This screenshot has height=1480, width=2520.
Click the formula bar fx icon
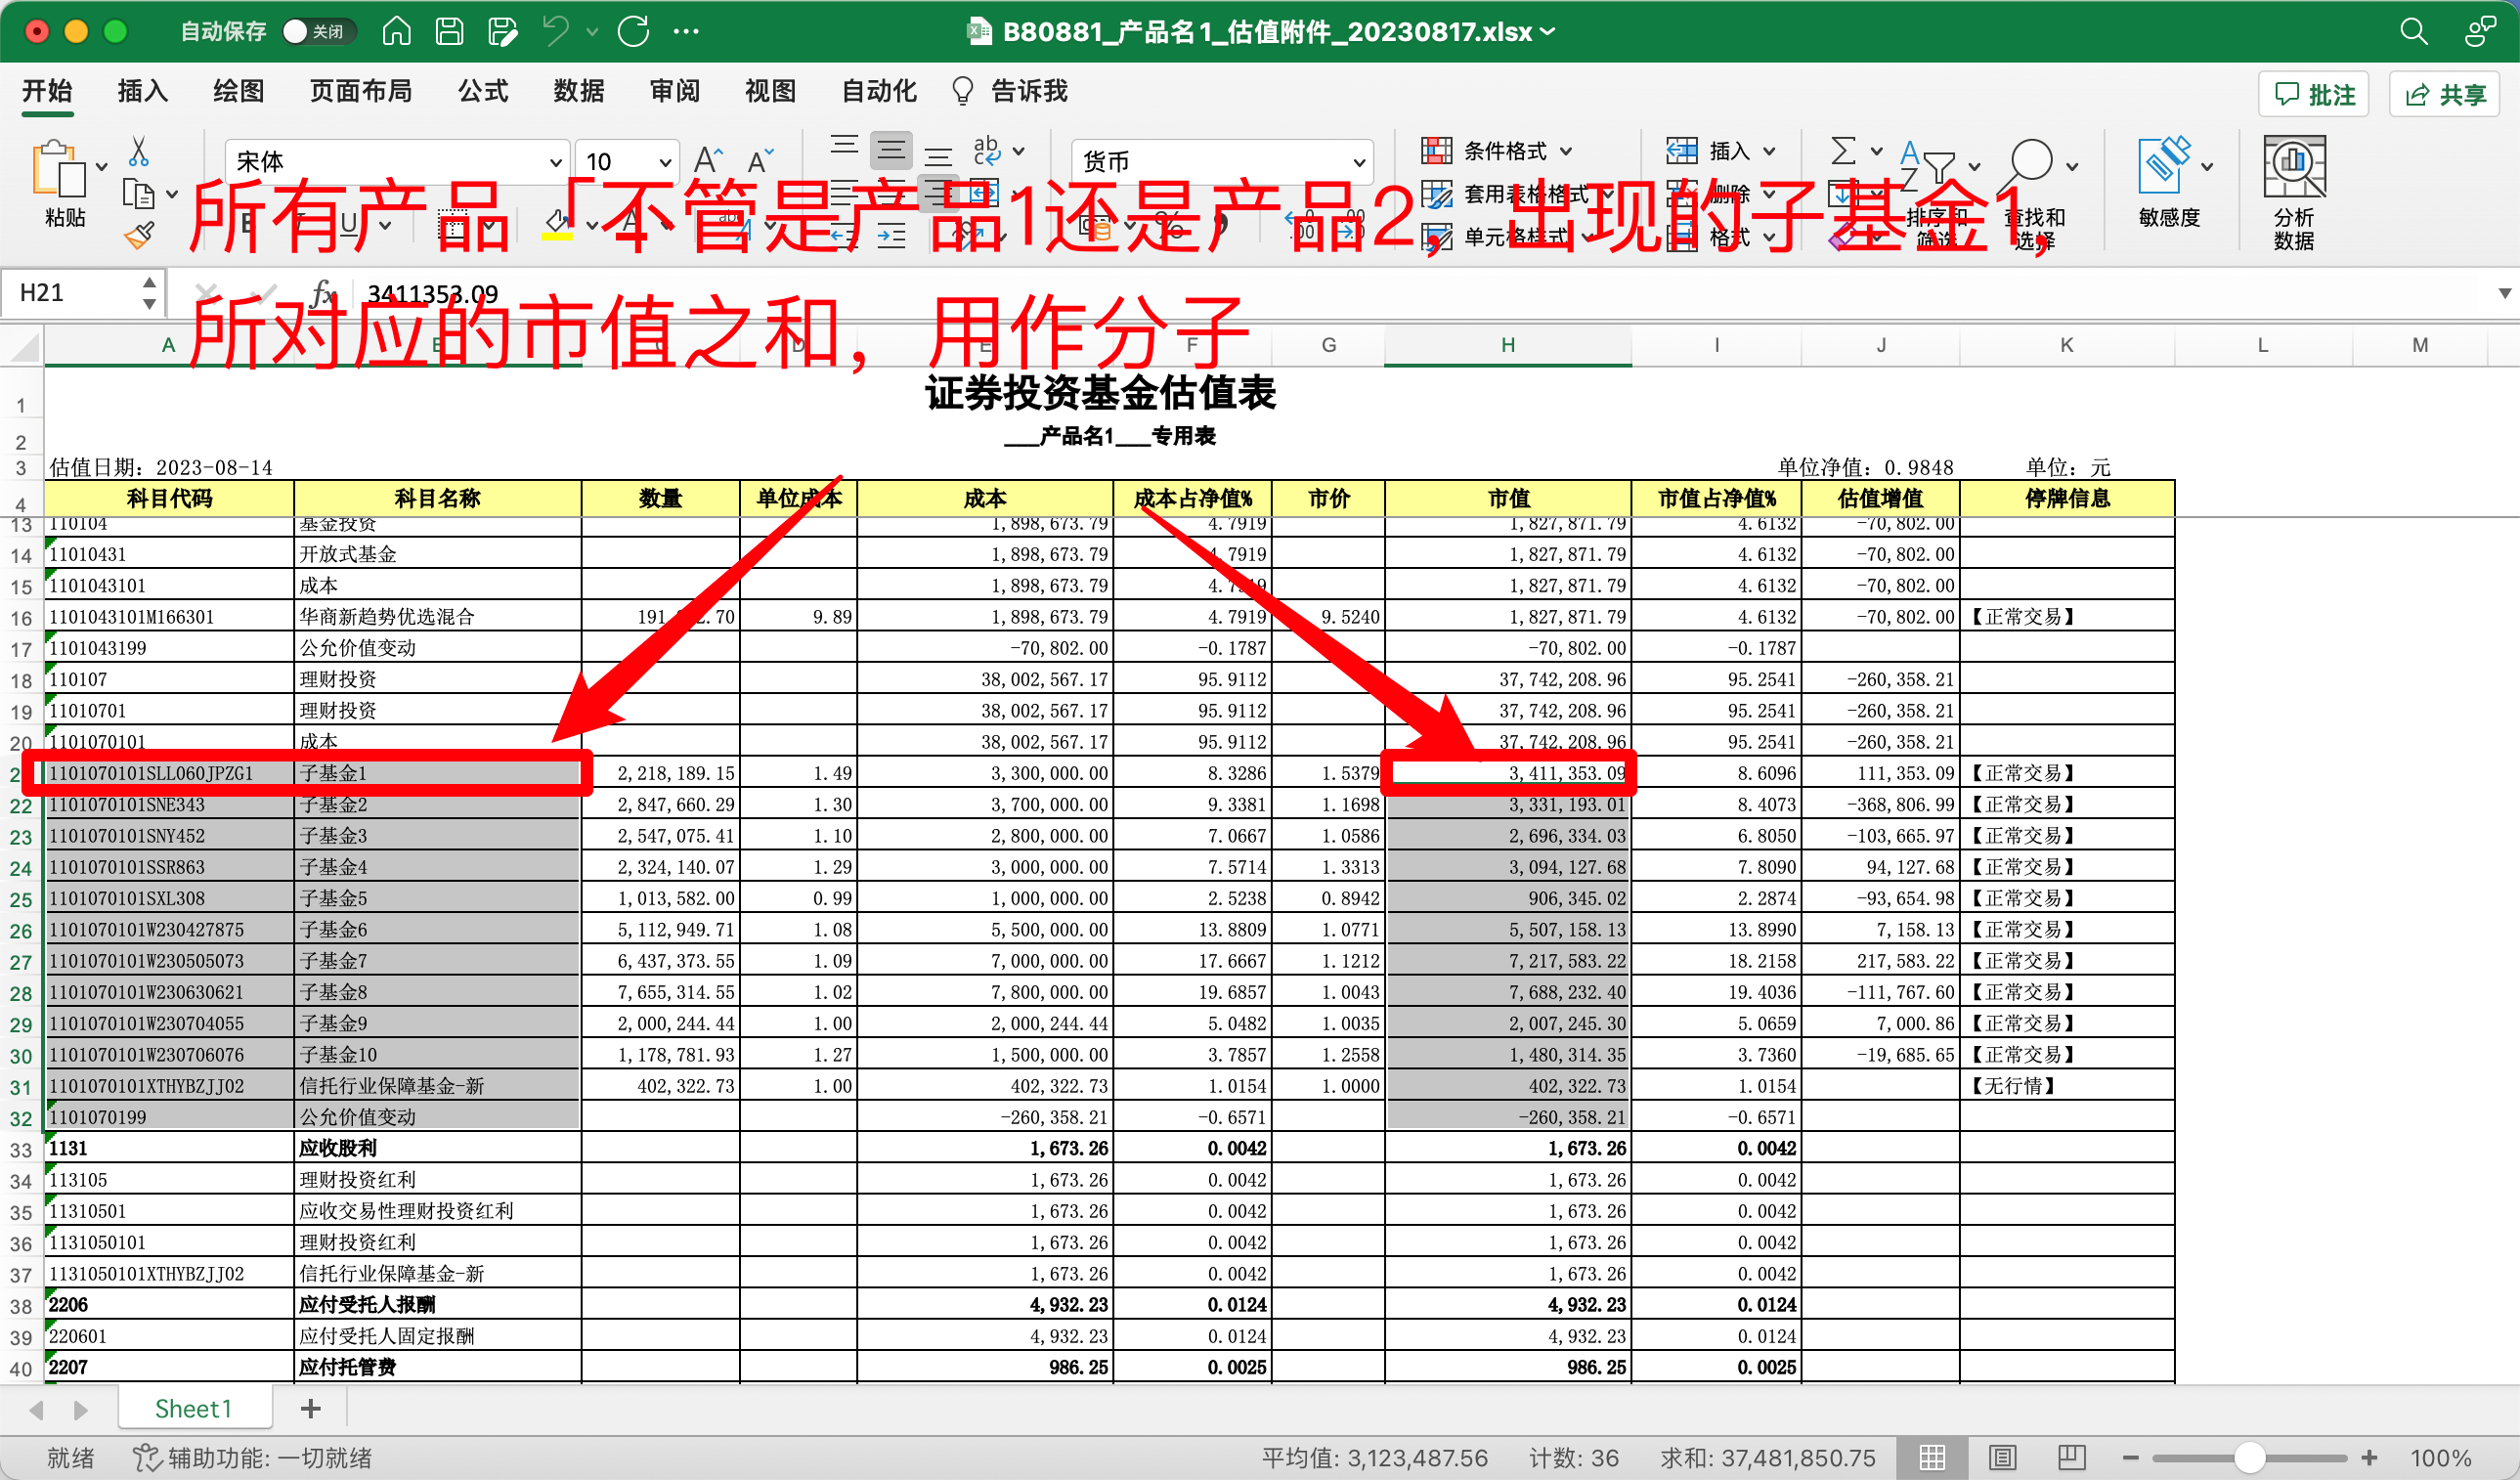point(322,293)
